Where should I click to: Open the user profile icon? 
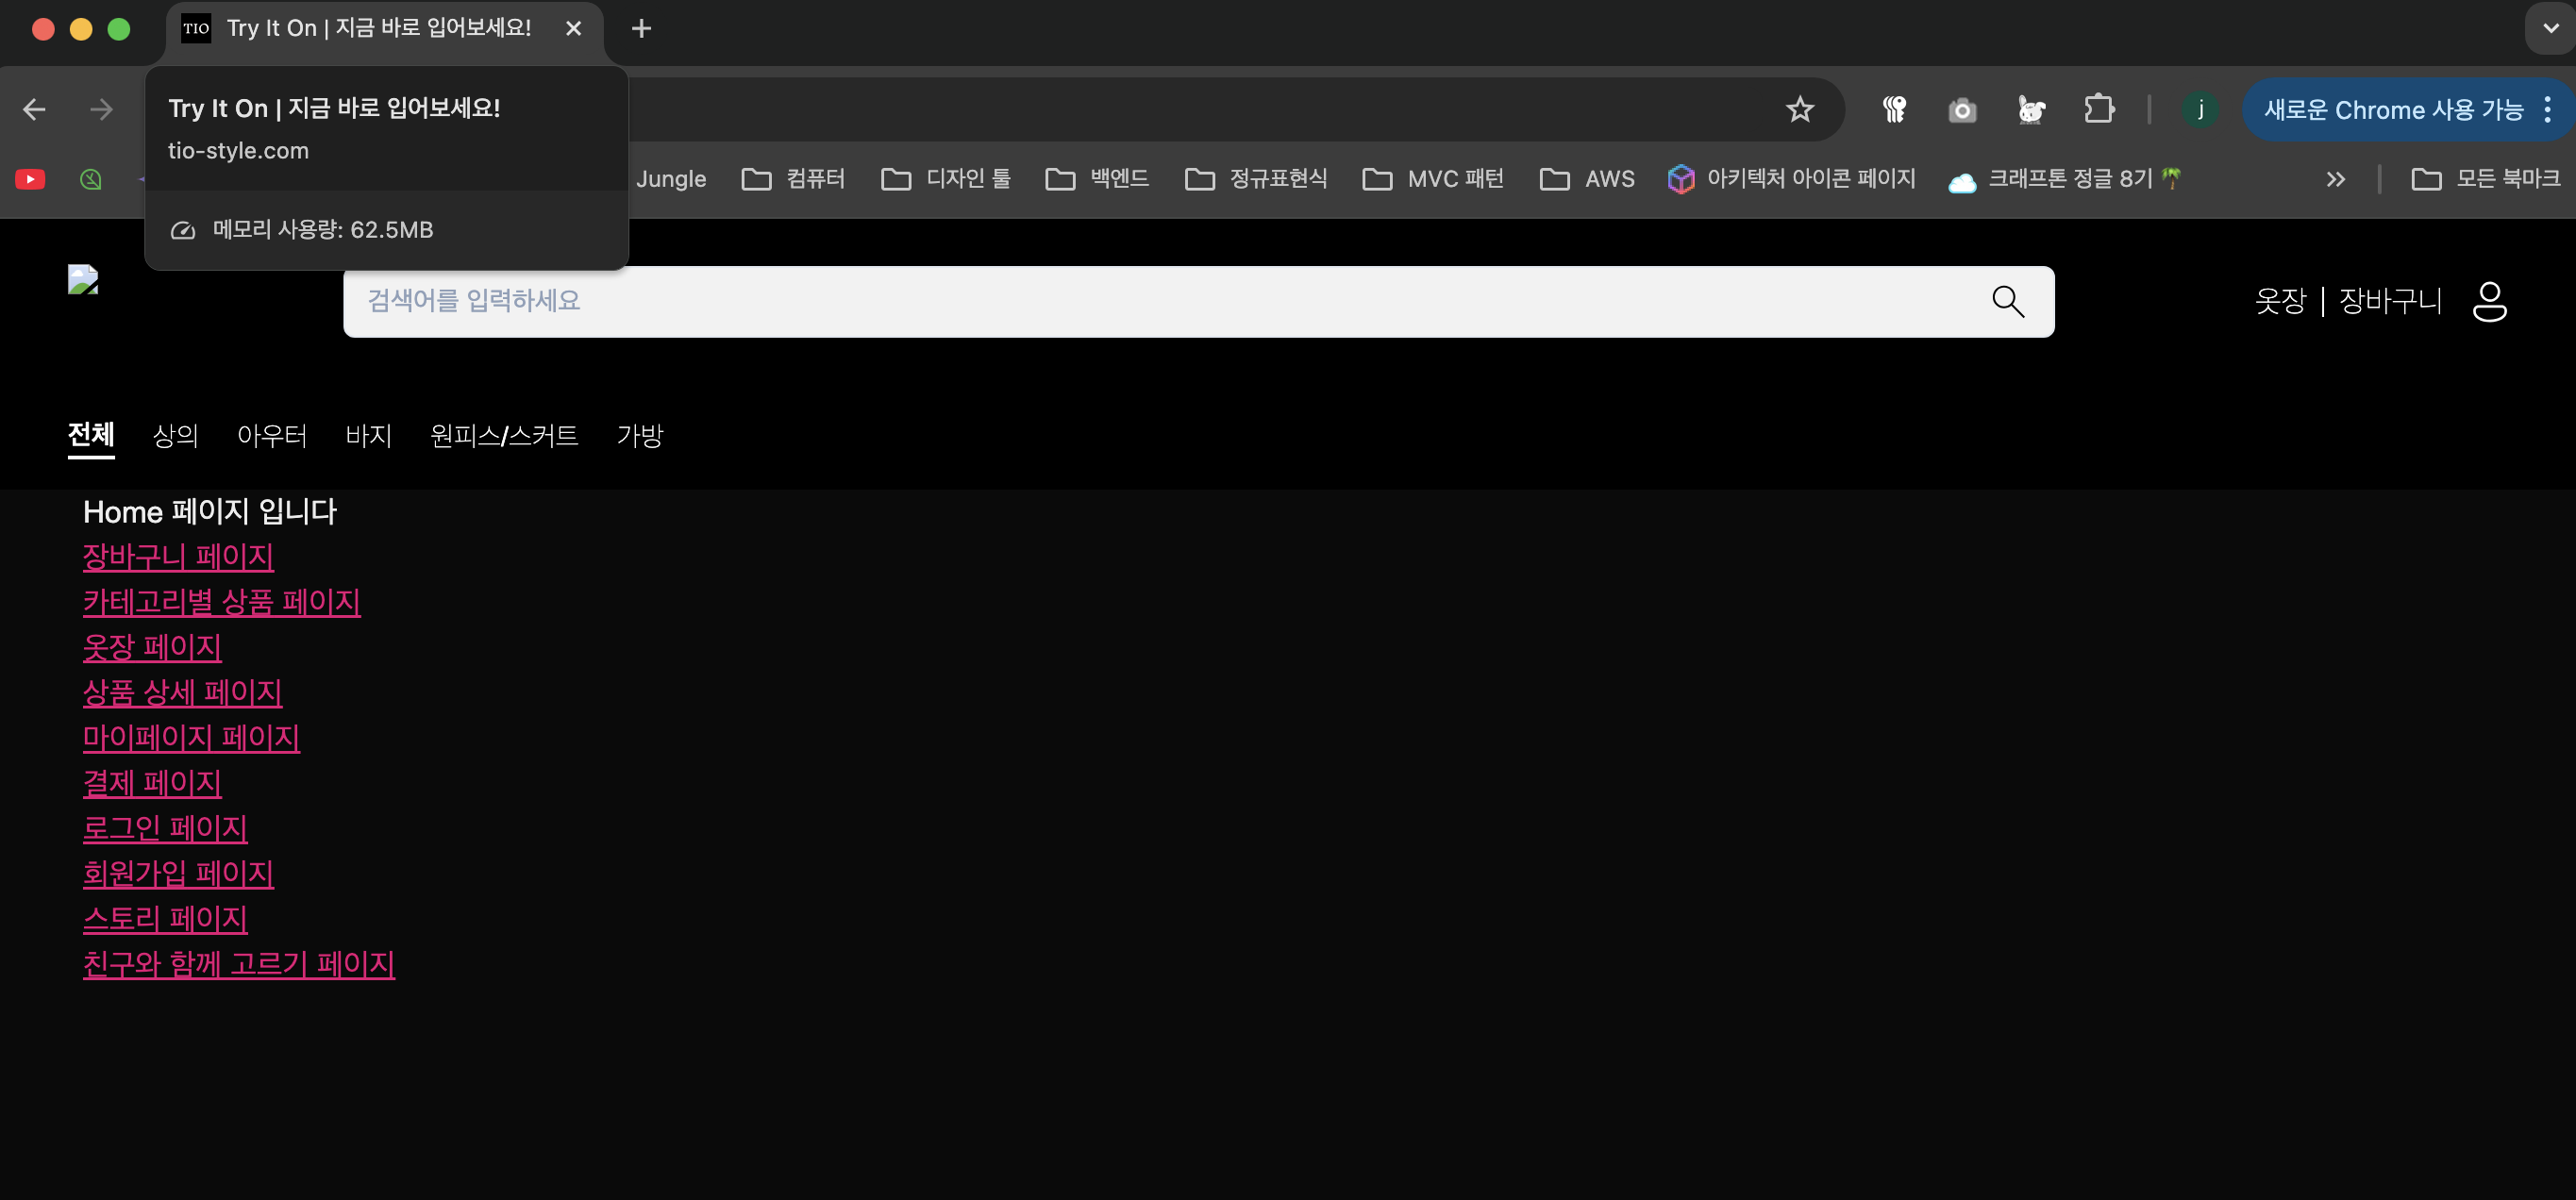click(x=2488, y=301)
